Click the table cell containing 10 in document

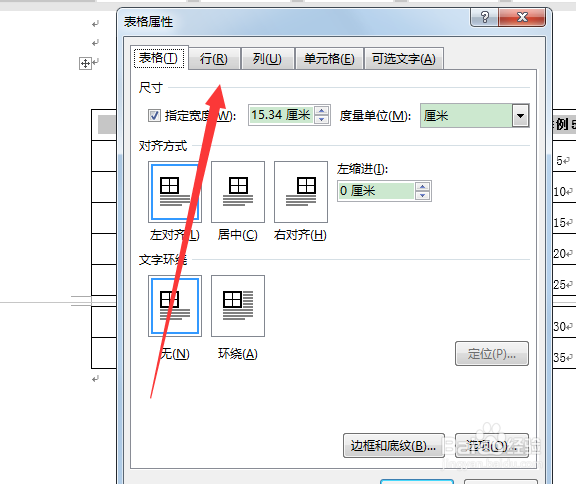[564, 192]
